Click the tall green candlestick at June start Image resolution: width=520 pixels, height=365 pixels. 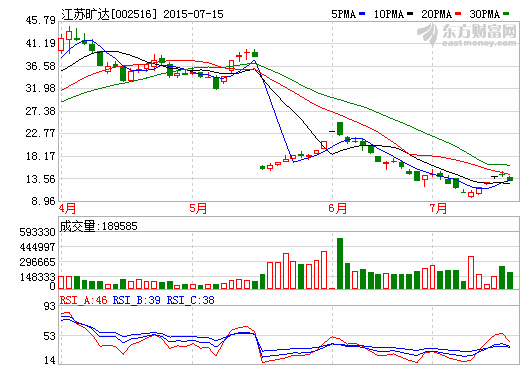(x=340, y=129)
